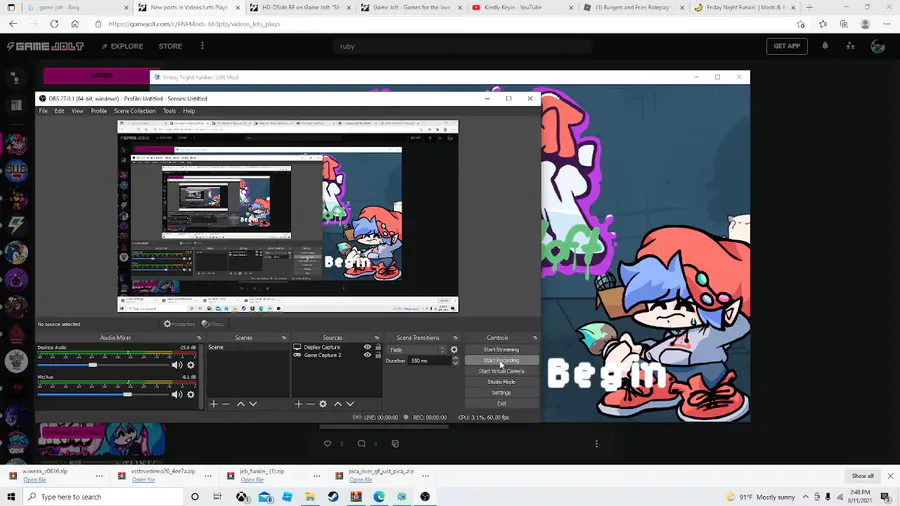Click Game Jolt logo in header

(45, 46)
